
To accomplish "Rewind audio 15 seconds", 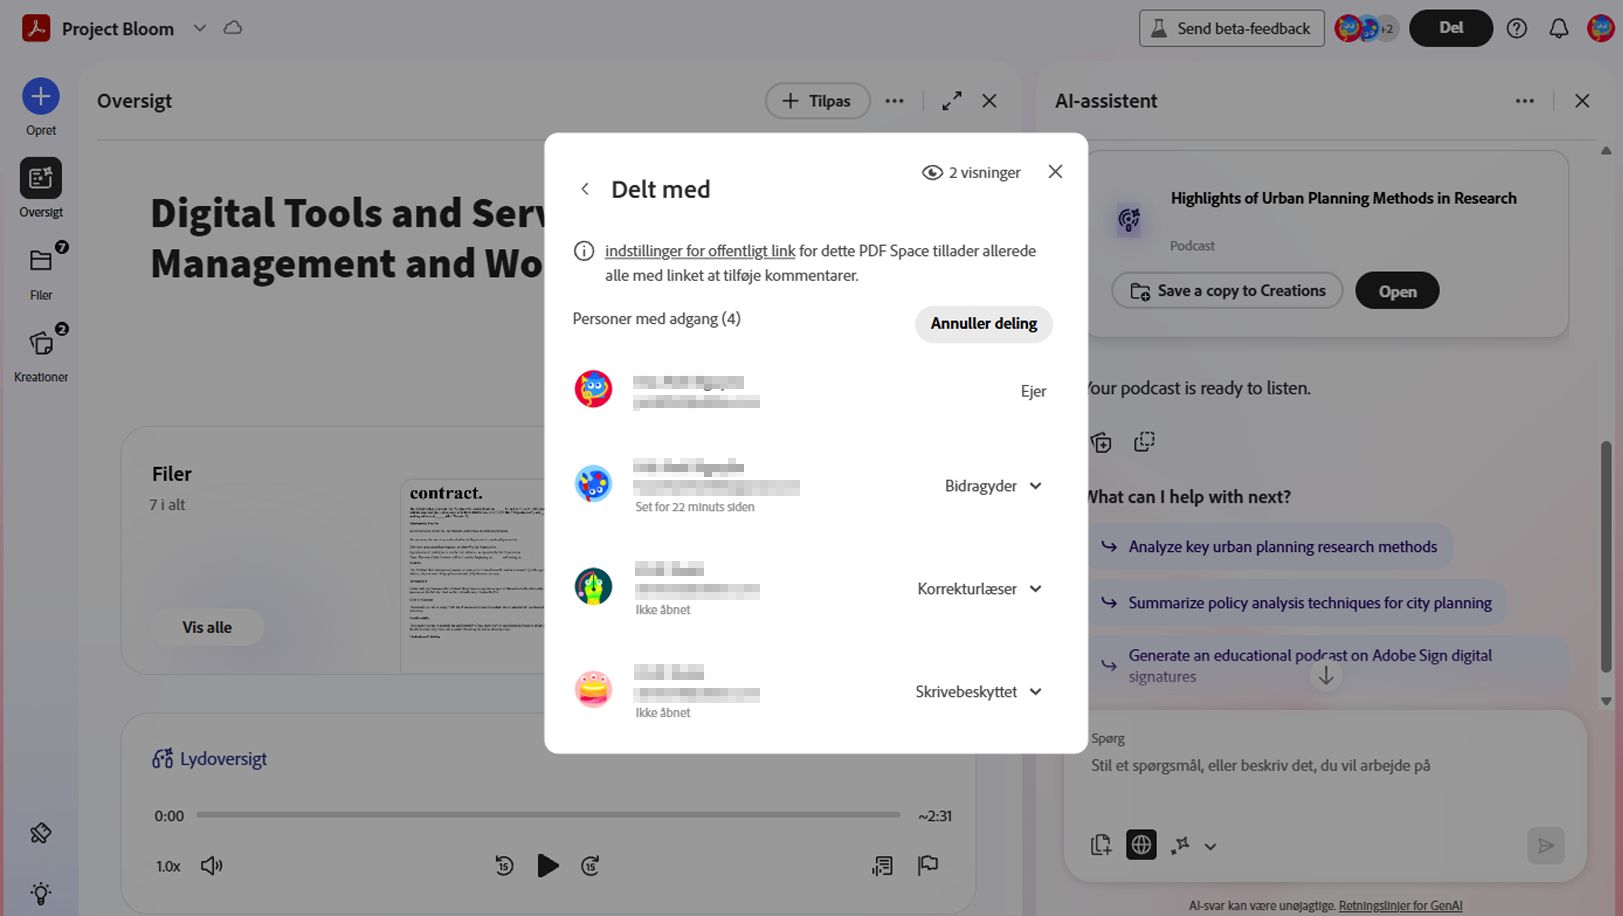I will pyautogui.click(x=504, y=866).
